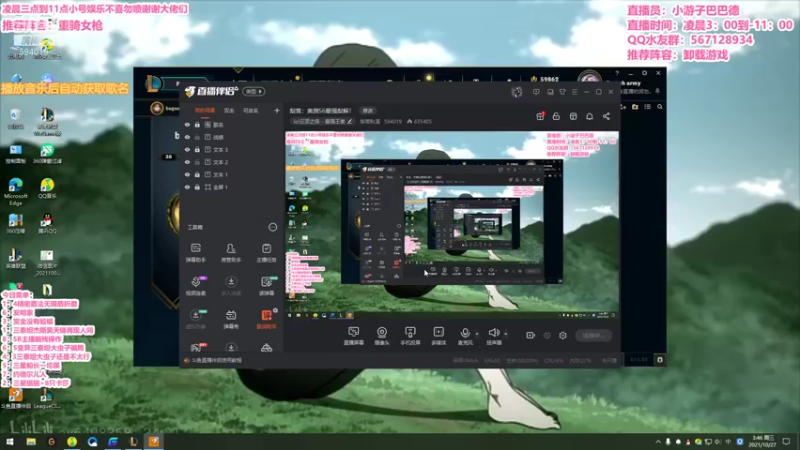Open the 主播任务 tool
The image size is (800, 450).
click(x=266, y=253)
